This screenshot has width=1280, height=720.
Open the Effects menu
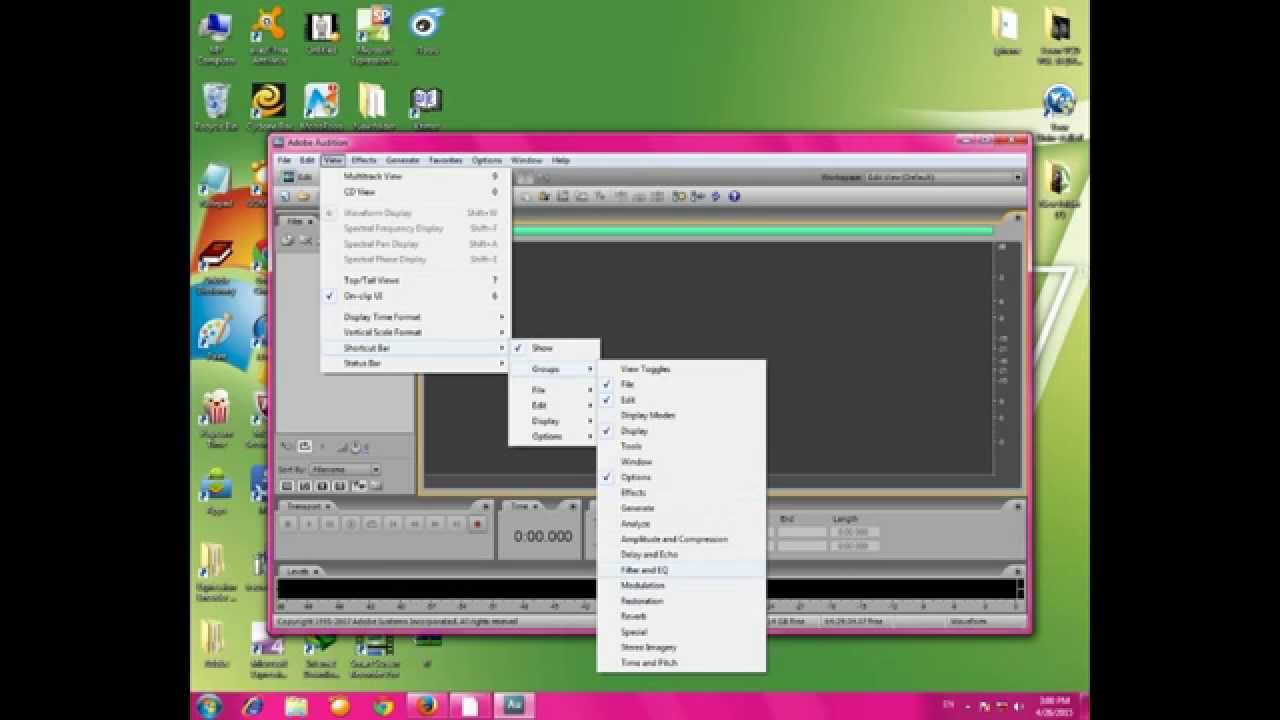tap(363, 160)
